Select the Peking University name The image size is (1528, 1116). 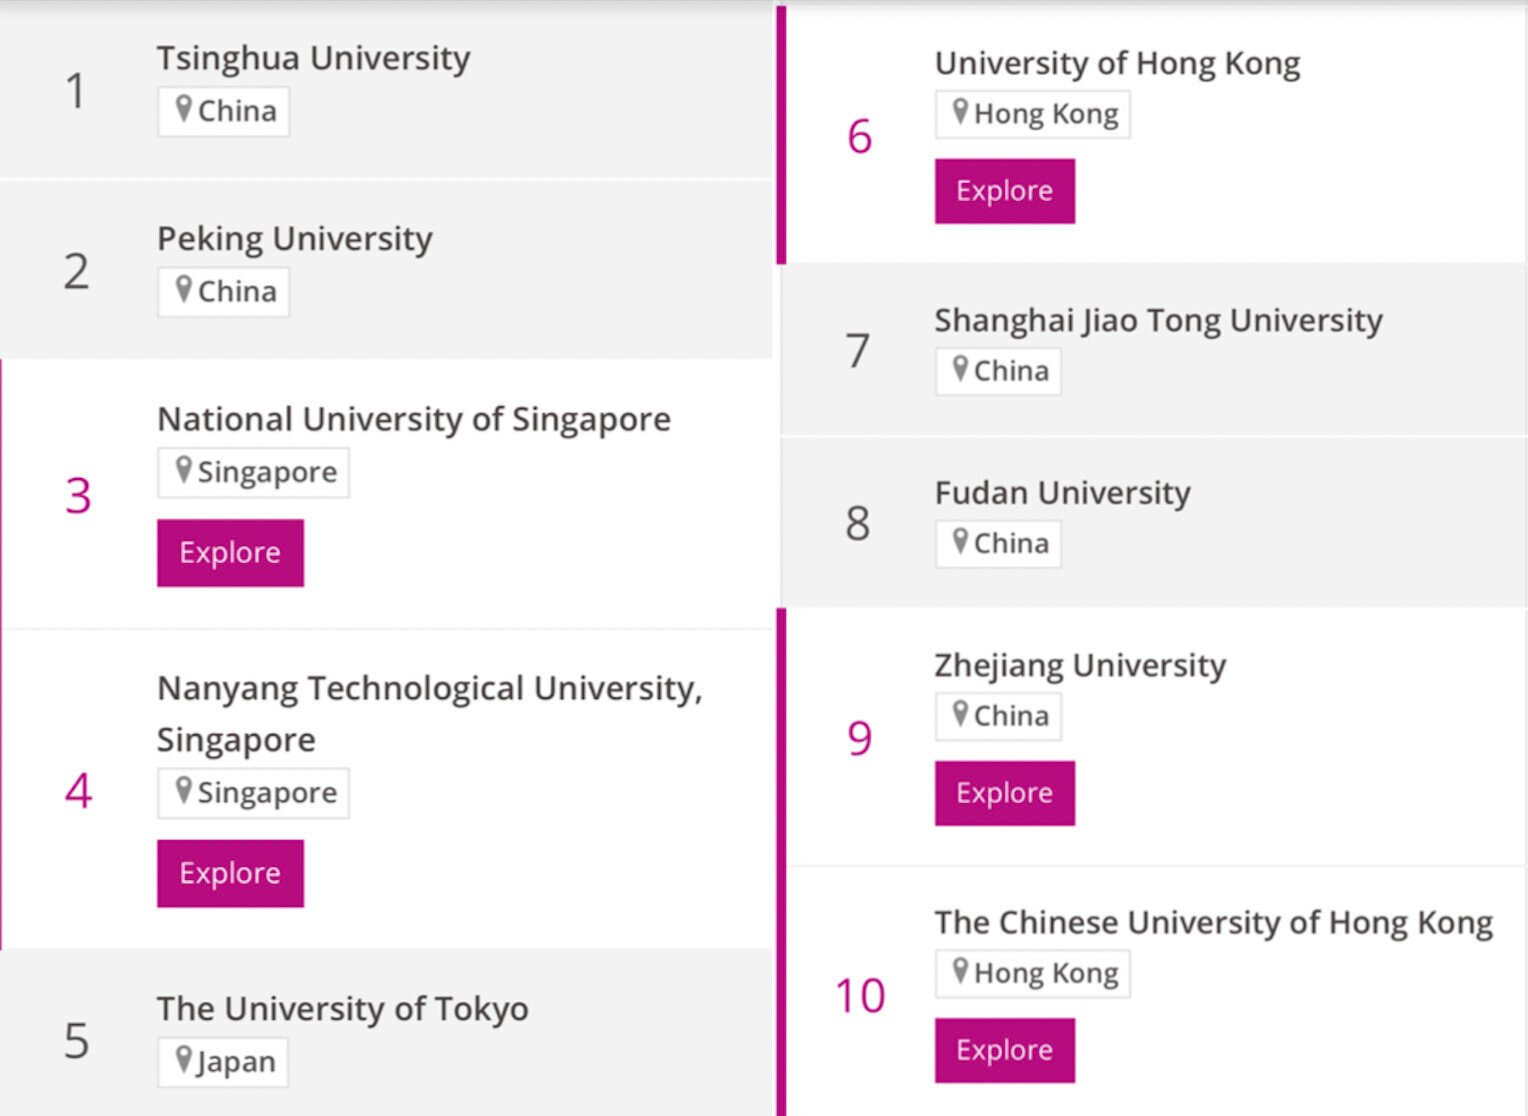295,239
